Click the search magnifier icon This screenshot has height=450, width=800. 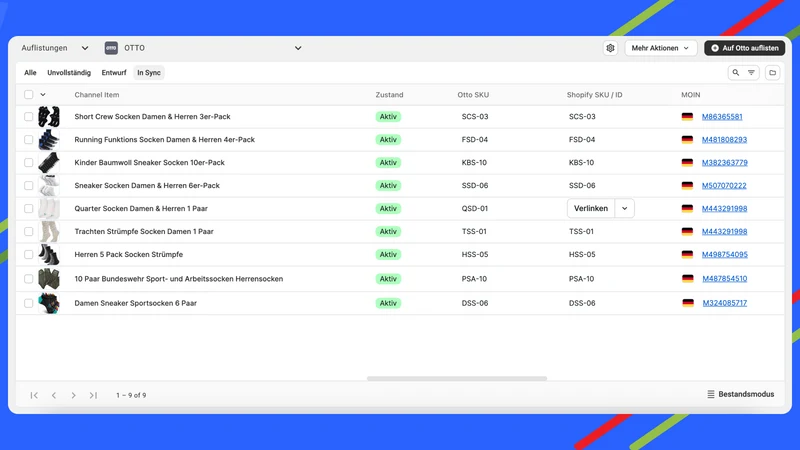(x=736, y=73)
